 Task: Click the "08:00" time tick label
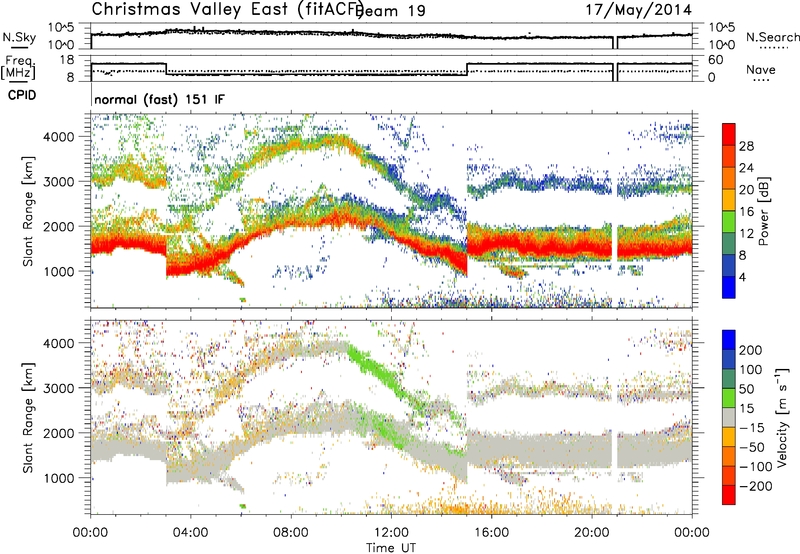coord(291,533)
